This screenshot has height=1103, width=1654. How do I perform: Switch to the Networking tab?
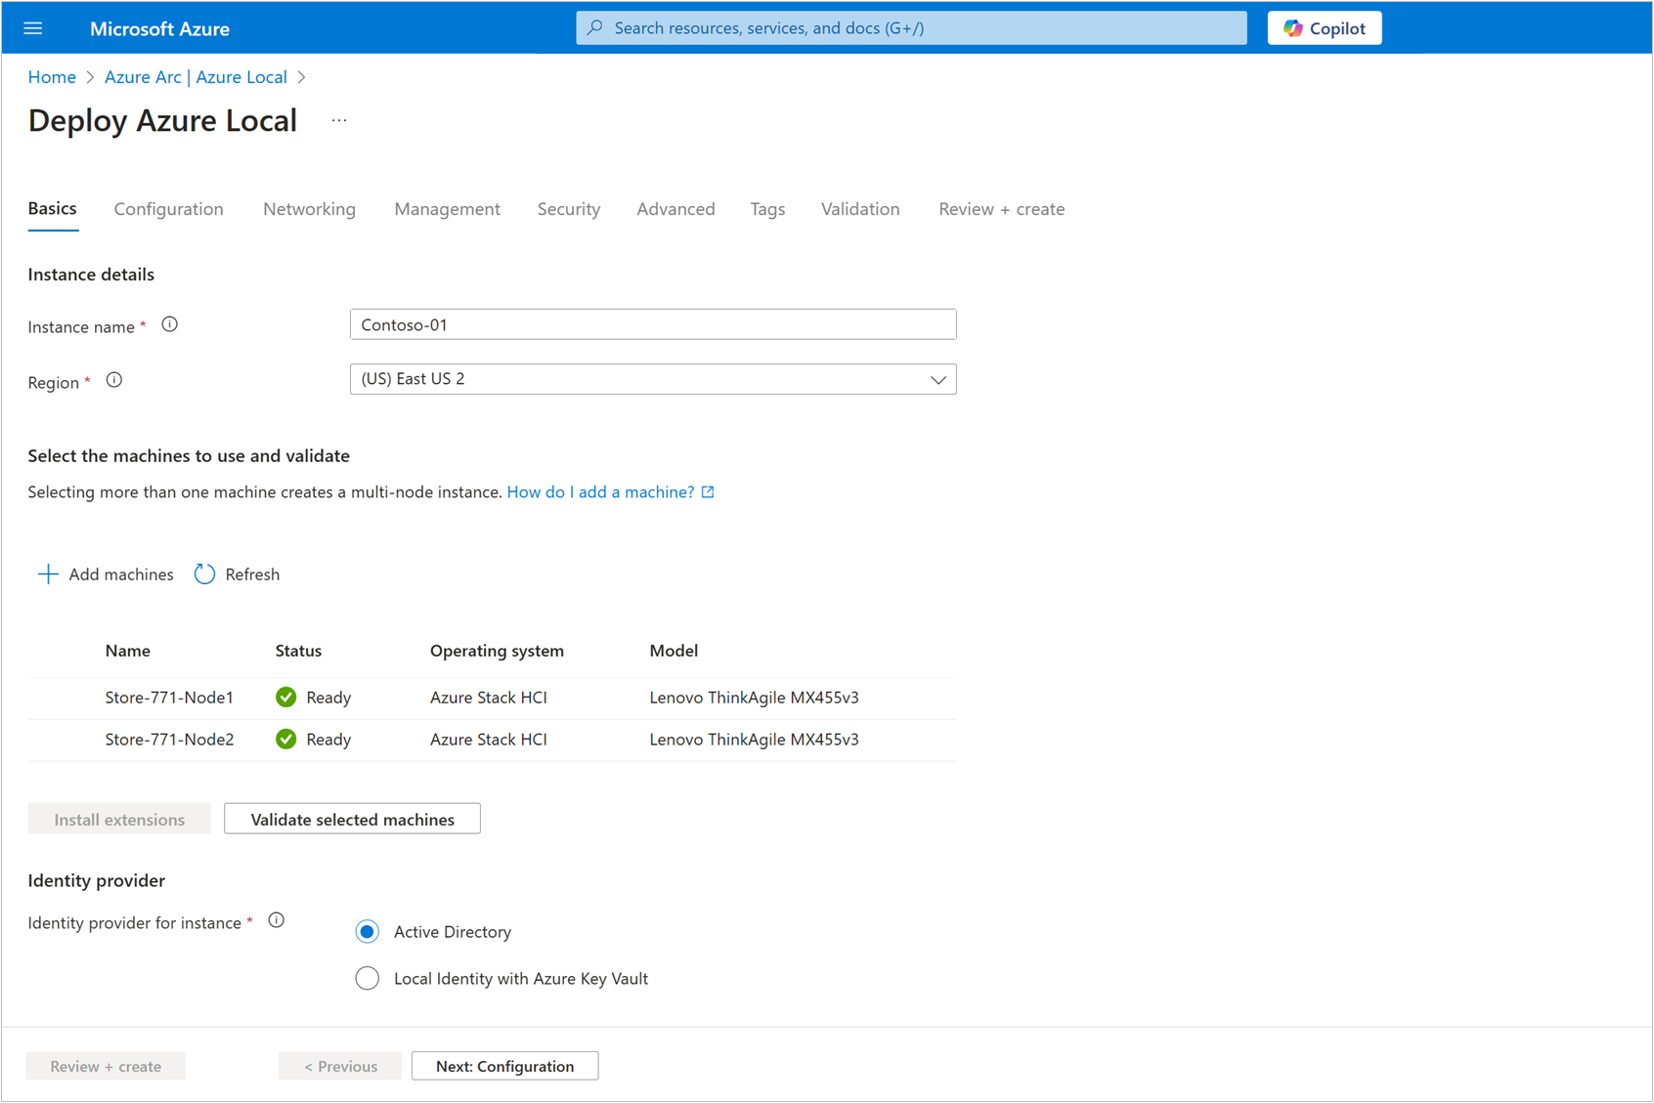point(308,209)
